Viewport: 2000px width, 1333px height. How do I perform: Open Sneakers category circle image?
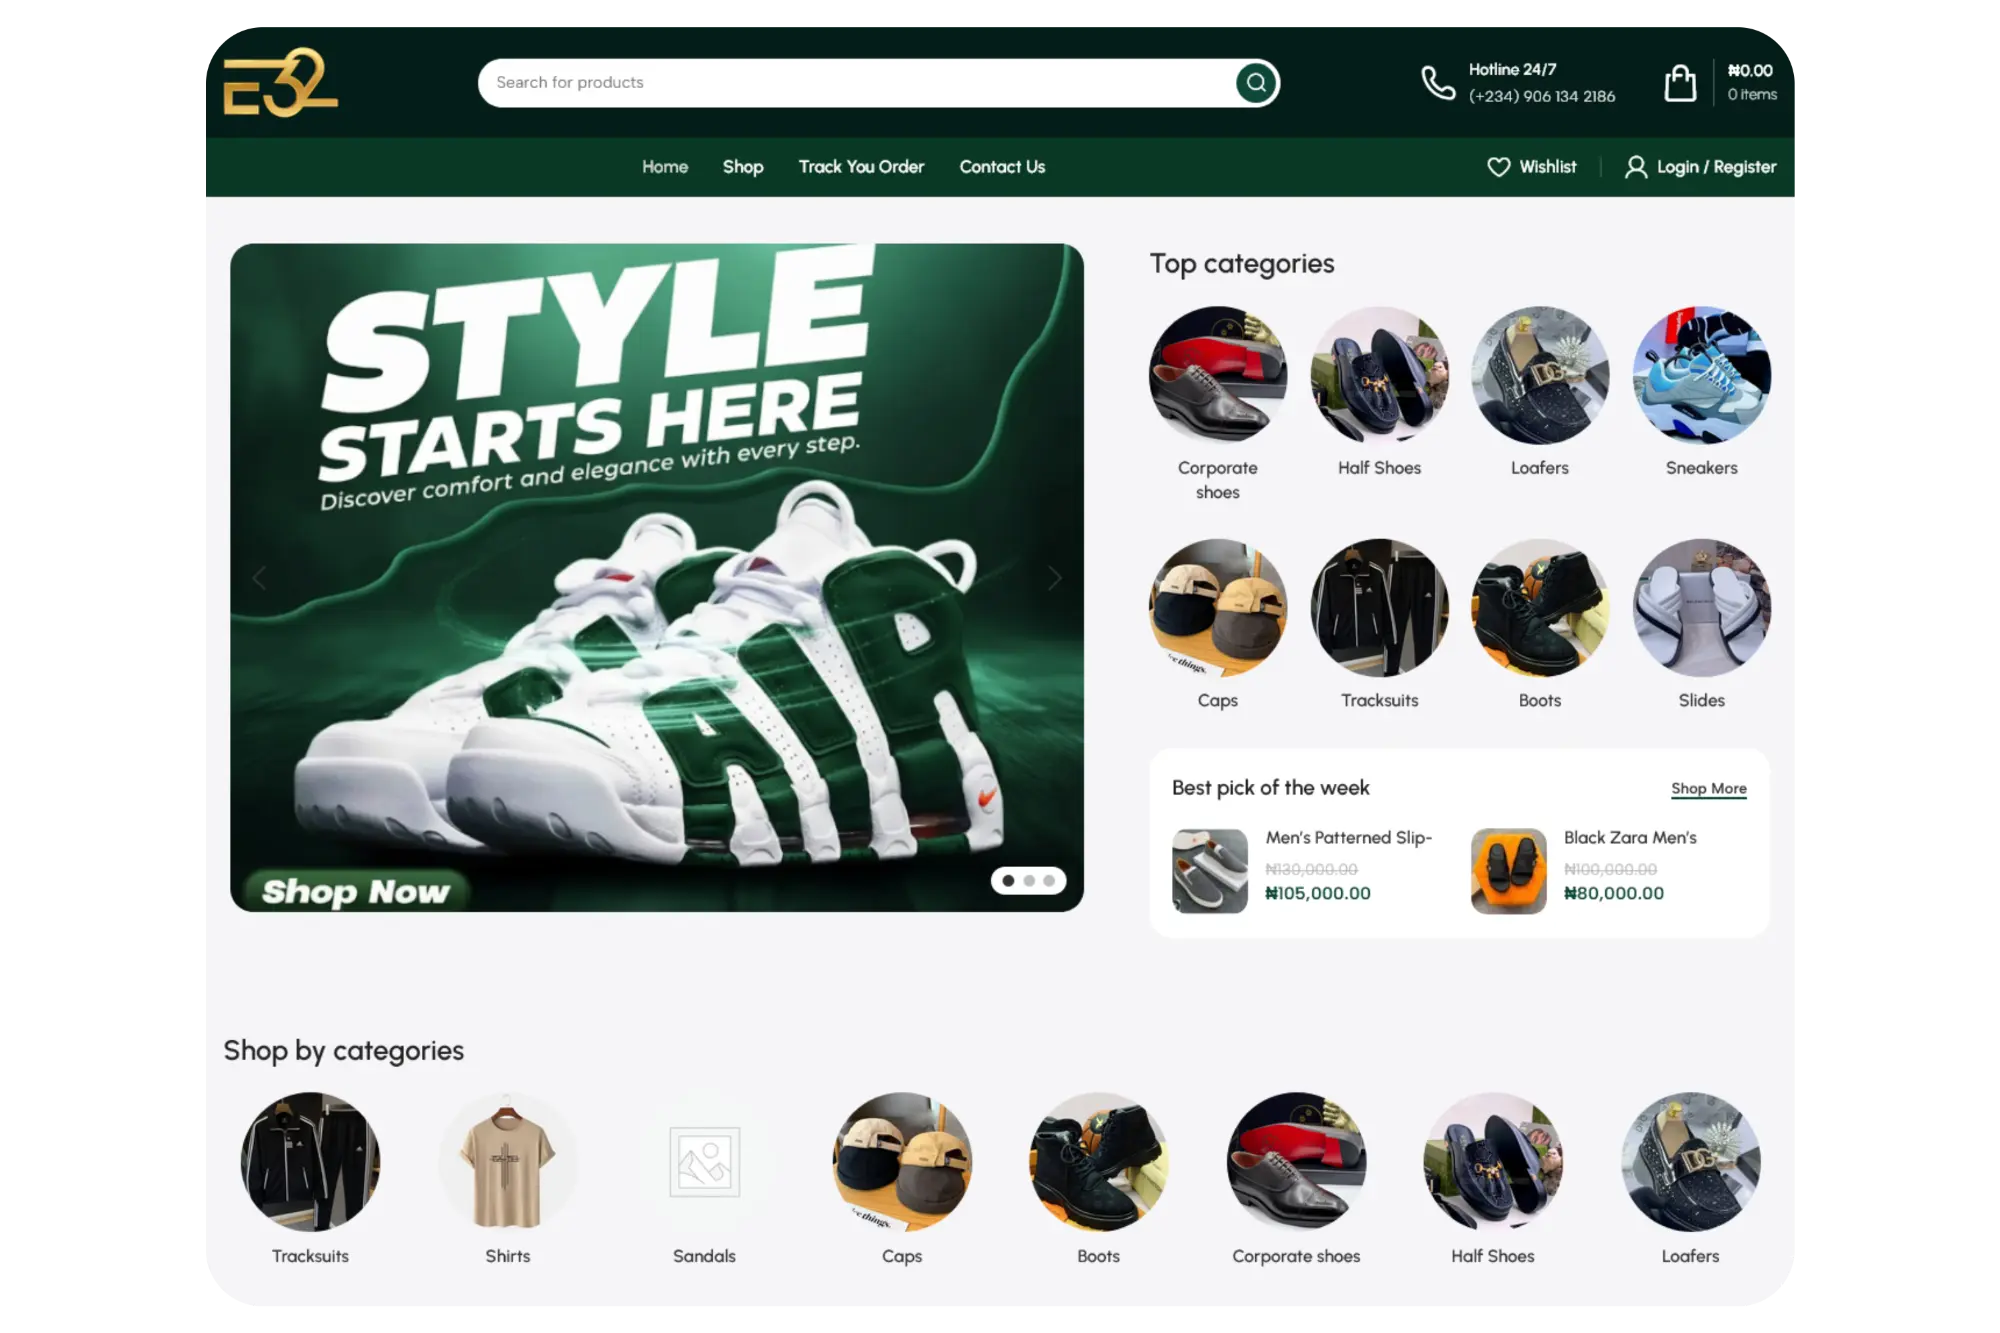1701,375
